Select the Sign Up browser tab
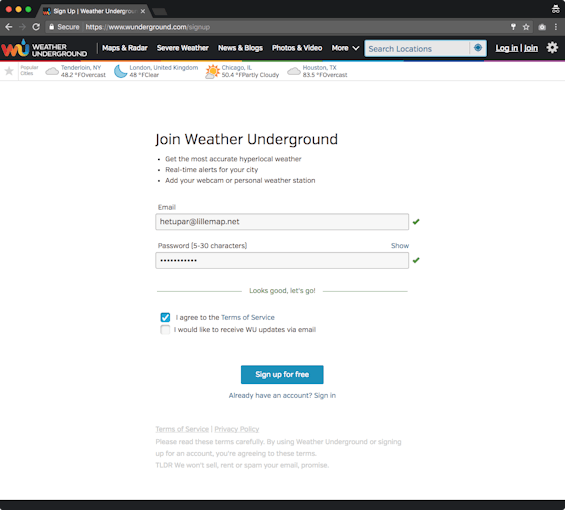Image resolution: width=565 pixels, height=510 pixels. click(94, 11)
